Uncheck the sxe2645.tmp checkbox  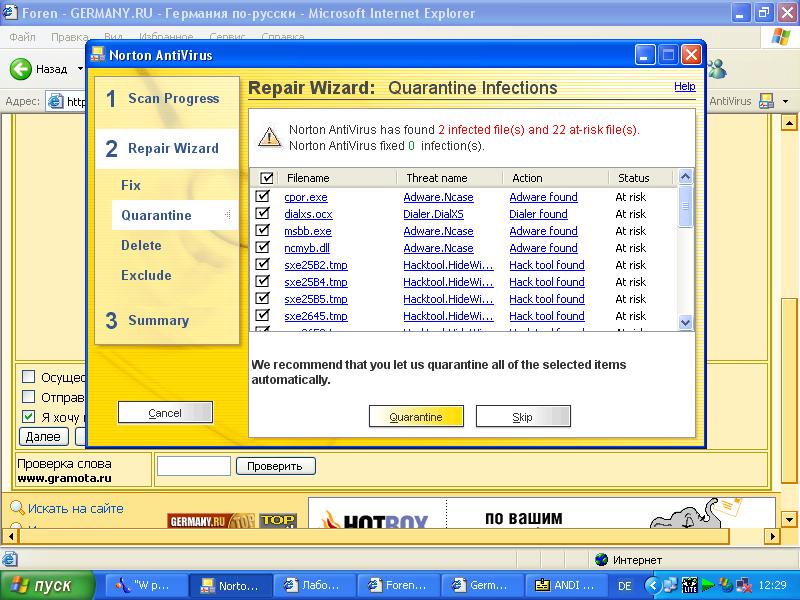click(263, 315)
